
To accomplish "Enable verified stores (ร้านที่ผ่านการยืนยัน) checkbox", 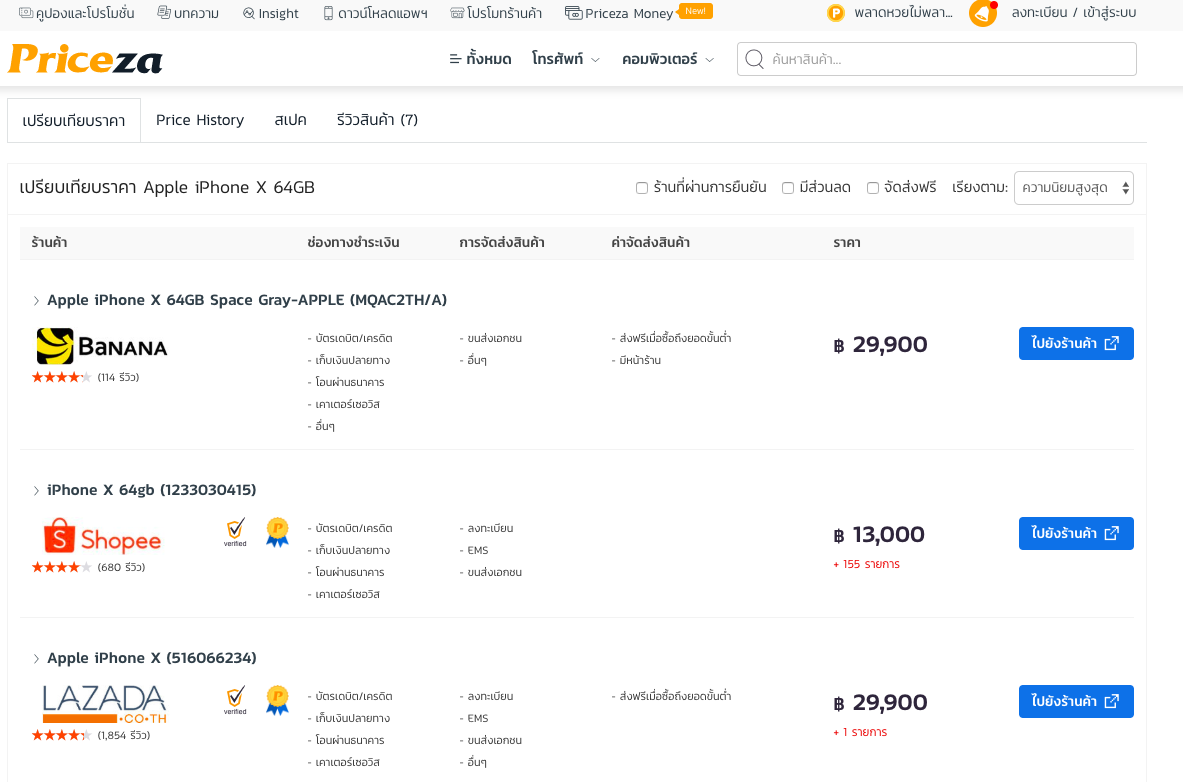I will click(x=642, y=188).
